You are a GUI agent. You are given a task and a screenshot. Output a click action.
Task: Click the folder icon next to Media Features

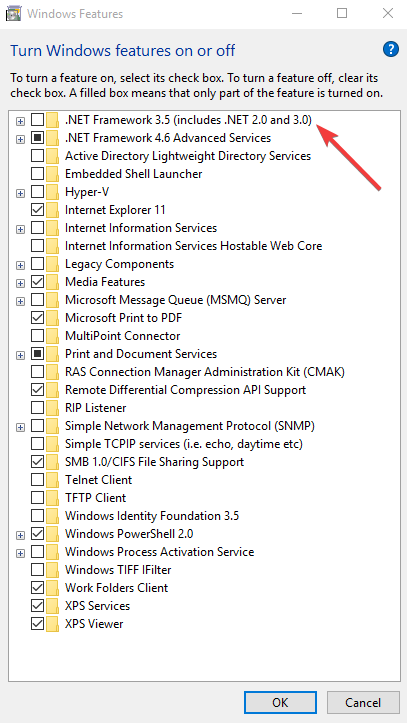(53, 282)
